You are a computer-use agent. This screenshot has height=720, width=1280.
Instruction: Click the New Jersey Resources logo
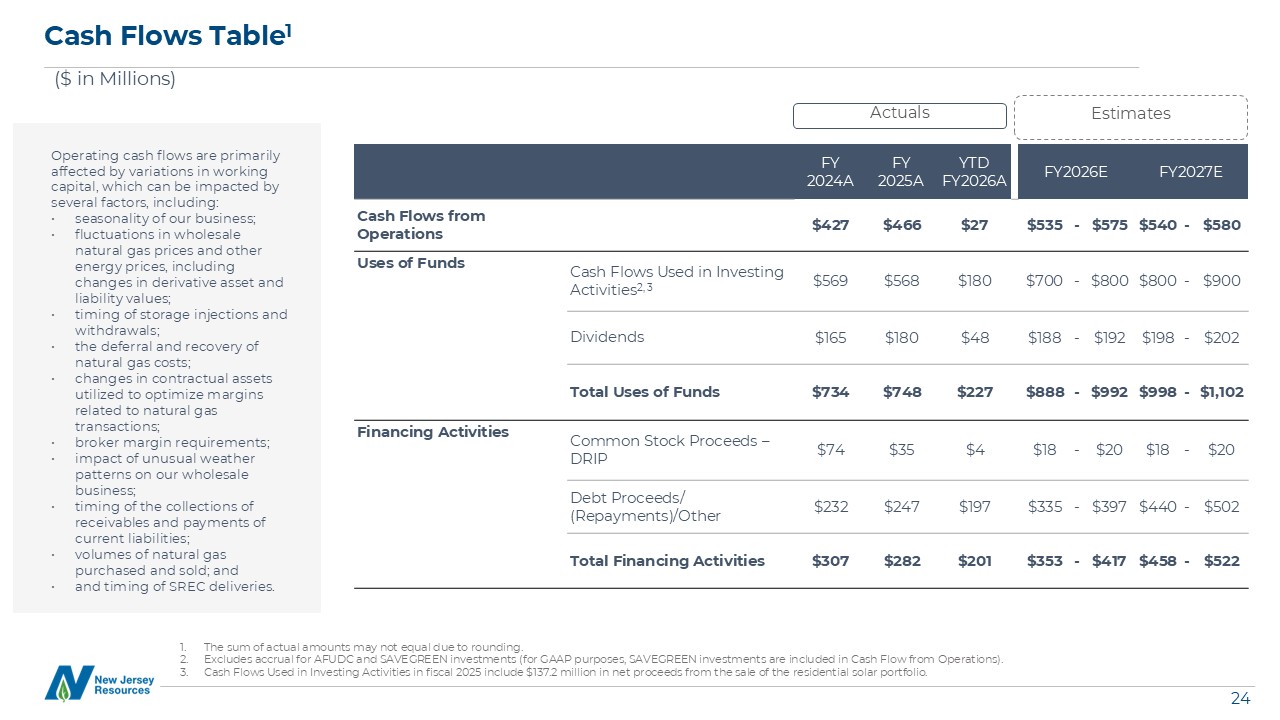[98, 683]
